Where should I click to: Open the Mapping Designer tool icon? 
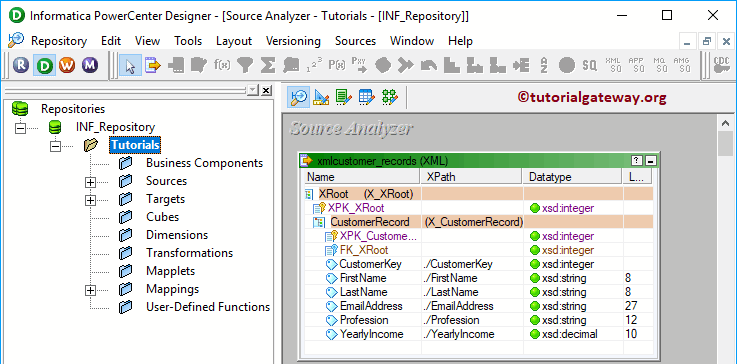click(390, 97)
